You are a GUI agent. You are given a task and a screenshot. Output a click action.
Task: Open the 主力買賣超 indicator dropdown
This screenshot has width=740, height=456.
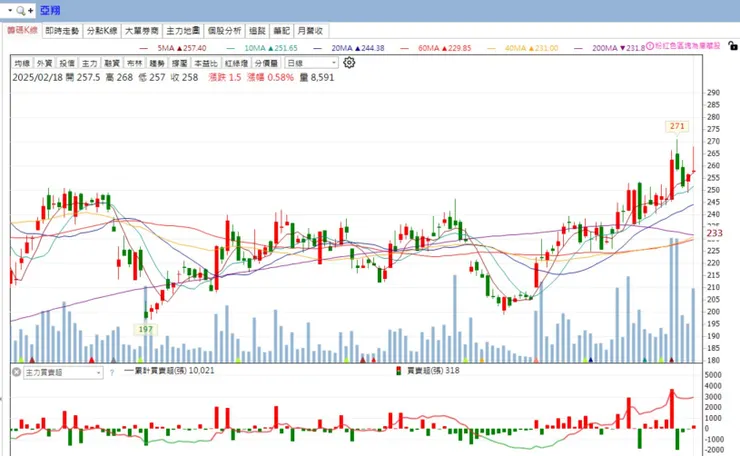point(63,372)
